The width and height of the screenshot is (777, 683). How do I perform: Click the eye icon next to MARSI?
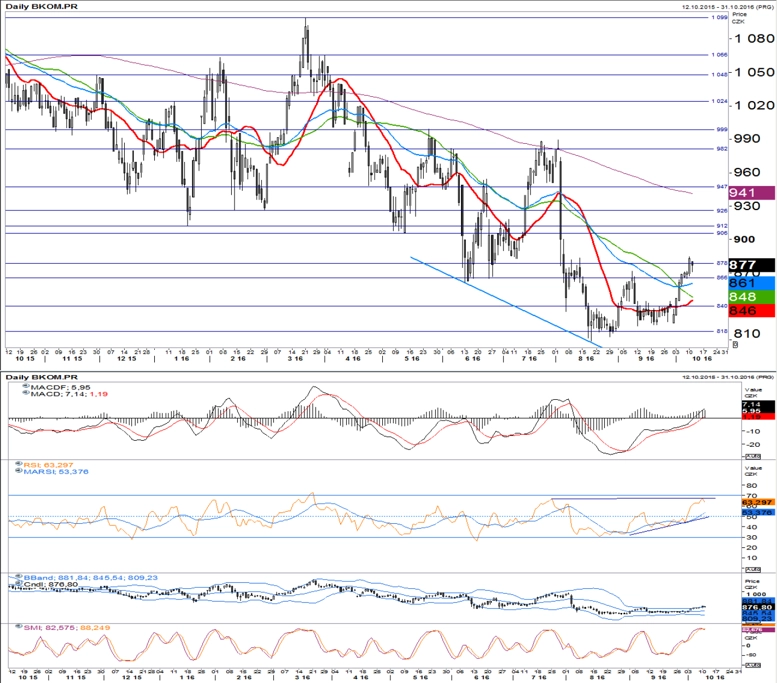(19, 470)
